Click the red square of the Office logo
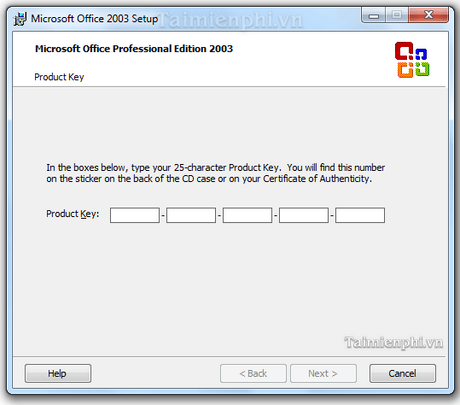 (404, 51)
